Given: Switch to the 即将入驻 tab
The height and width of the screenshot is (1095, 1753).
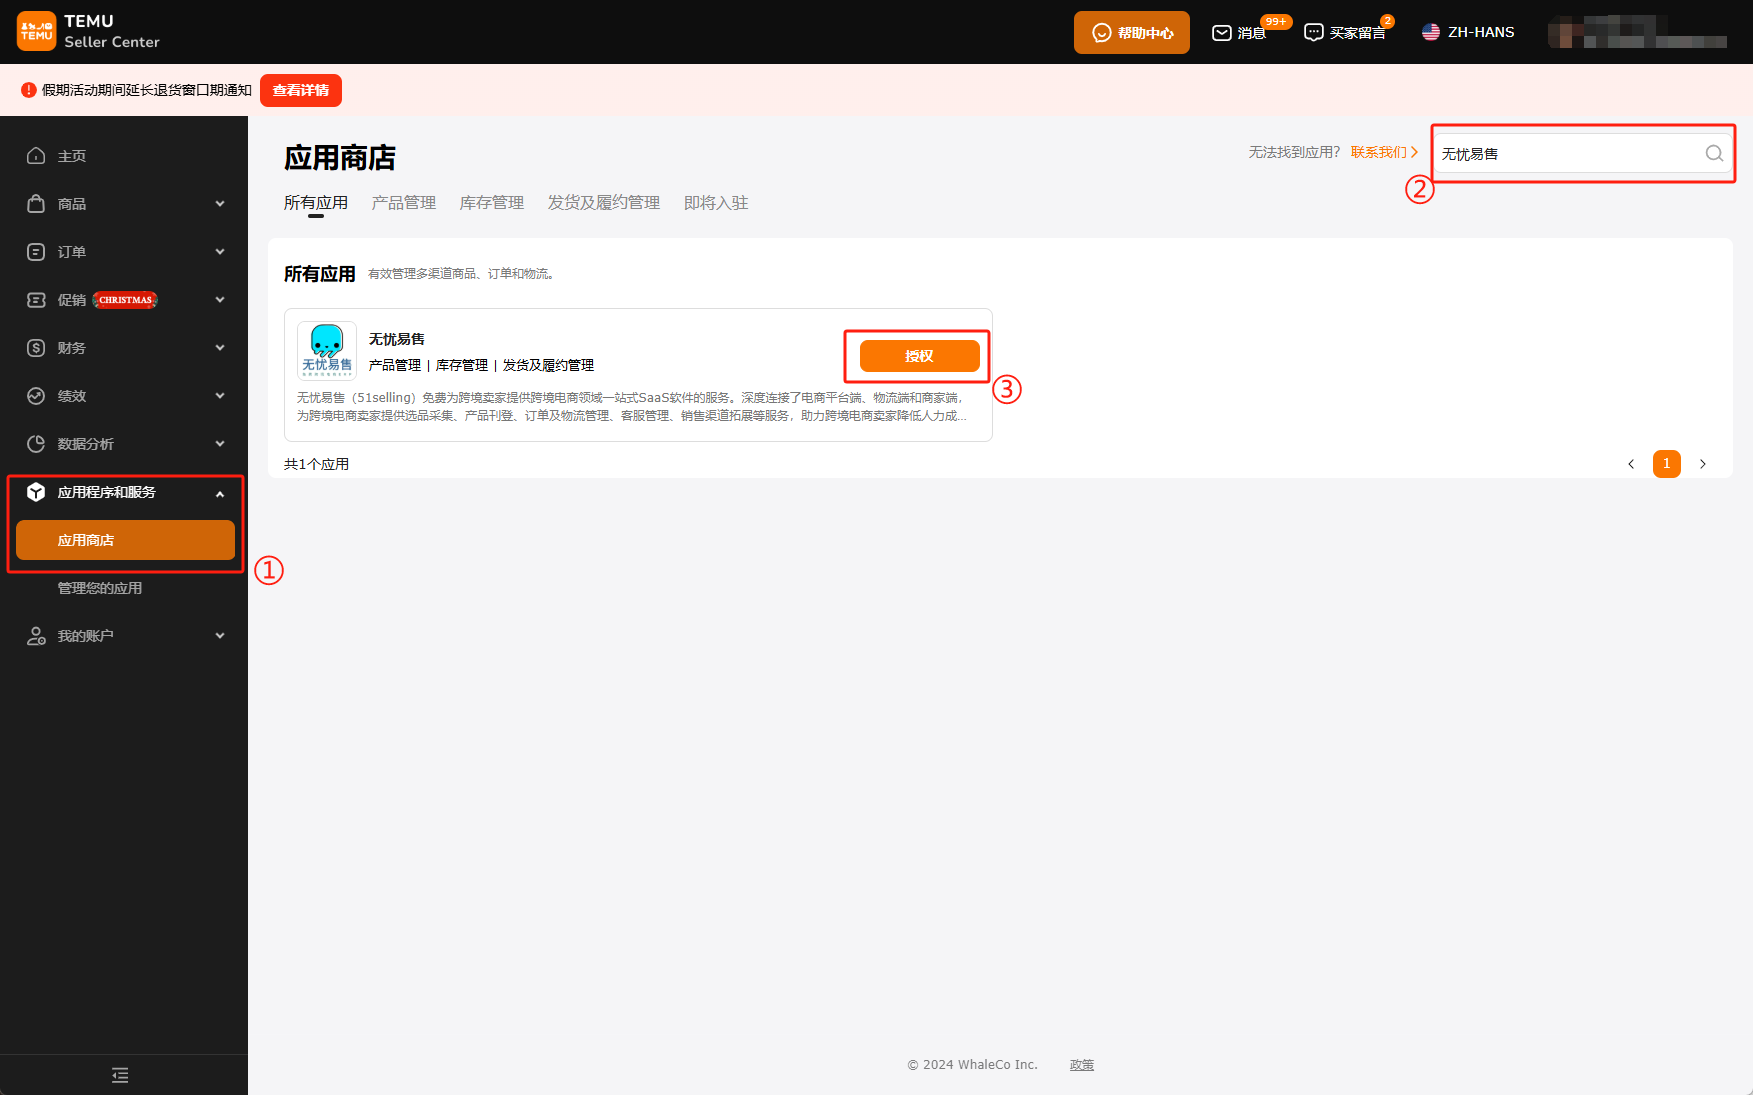Looking at the screenshot, I should click(x=716, y=203).
